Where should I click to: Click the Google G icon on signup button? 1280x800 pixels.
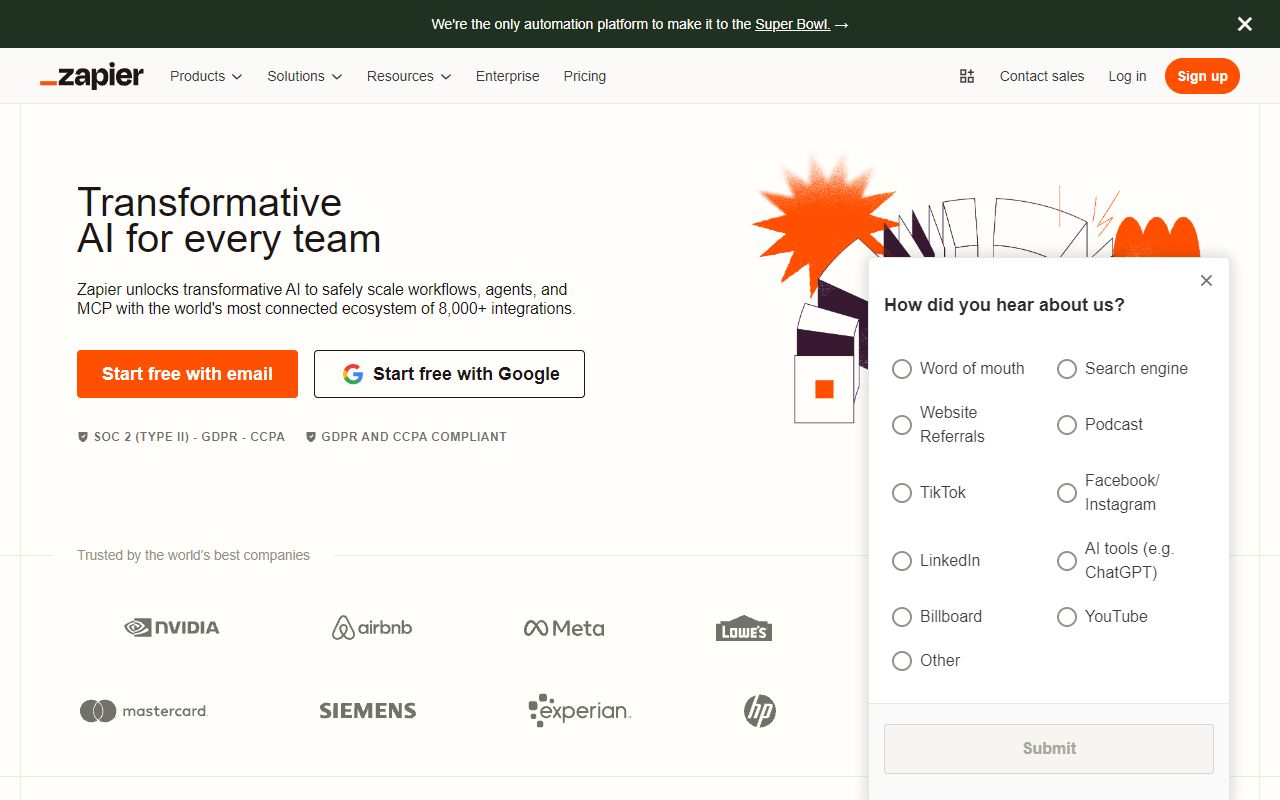tap(352, 373)
